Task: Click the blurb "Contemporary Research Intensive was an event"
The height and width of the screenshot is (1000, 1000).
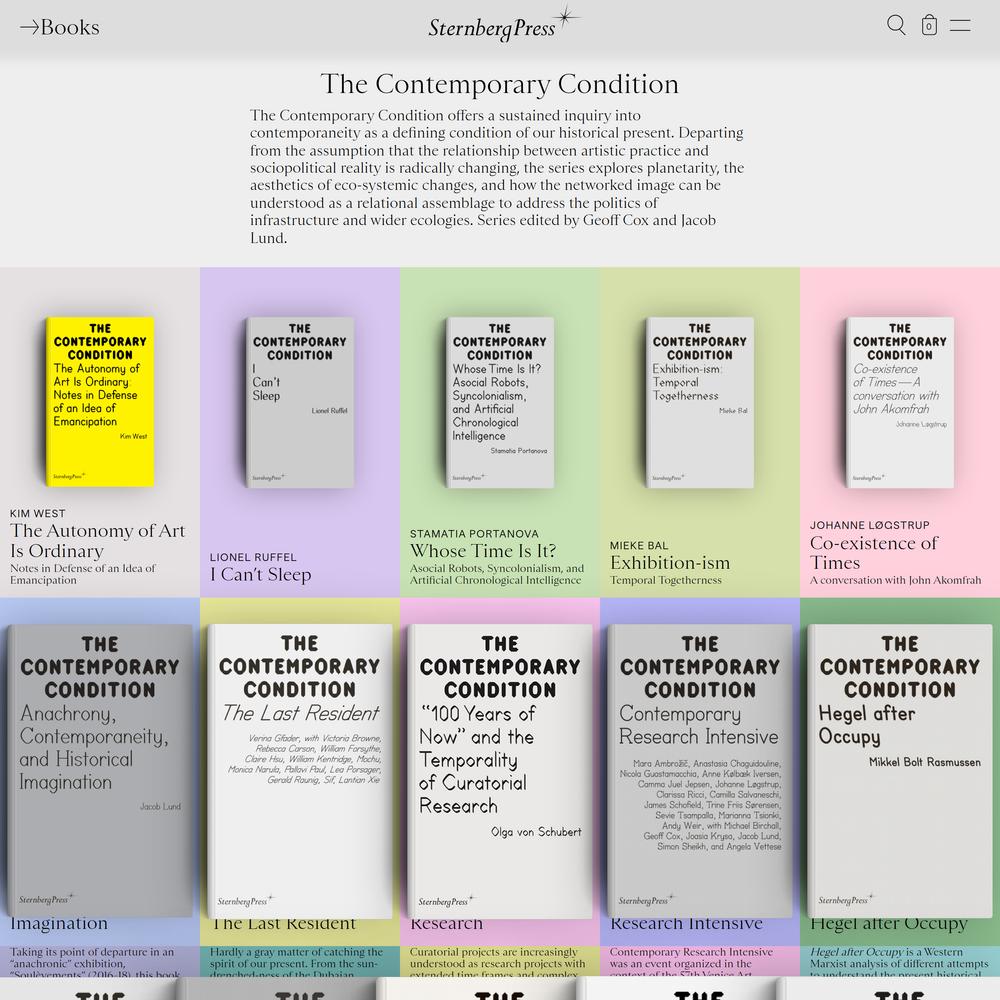Action: [x=691, y=962]
